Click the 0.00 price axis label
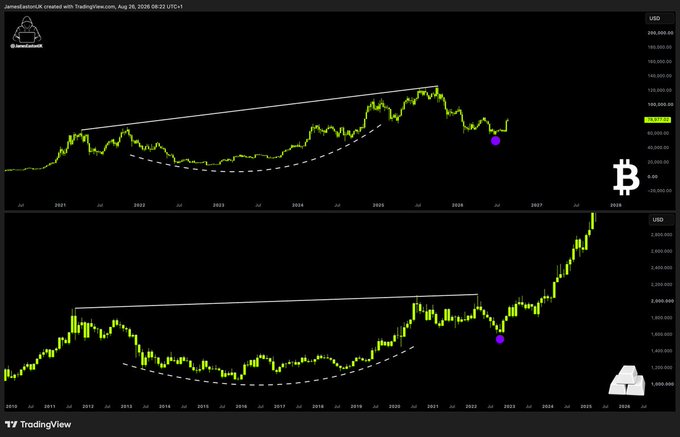Viewport: 680px width, 437px height. coord(653,176)
